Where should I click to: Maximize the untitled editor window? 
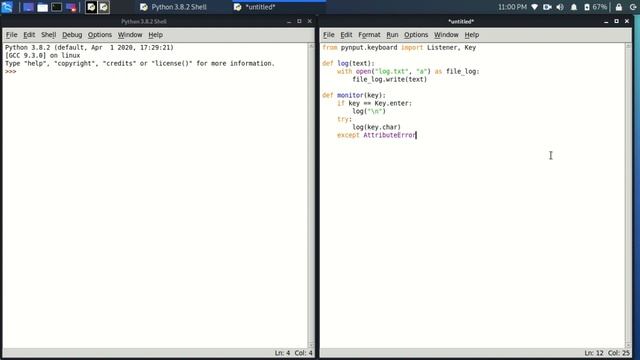tap(616, 21)
